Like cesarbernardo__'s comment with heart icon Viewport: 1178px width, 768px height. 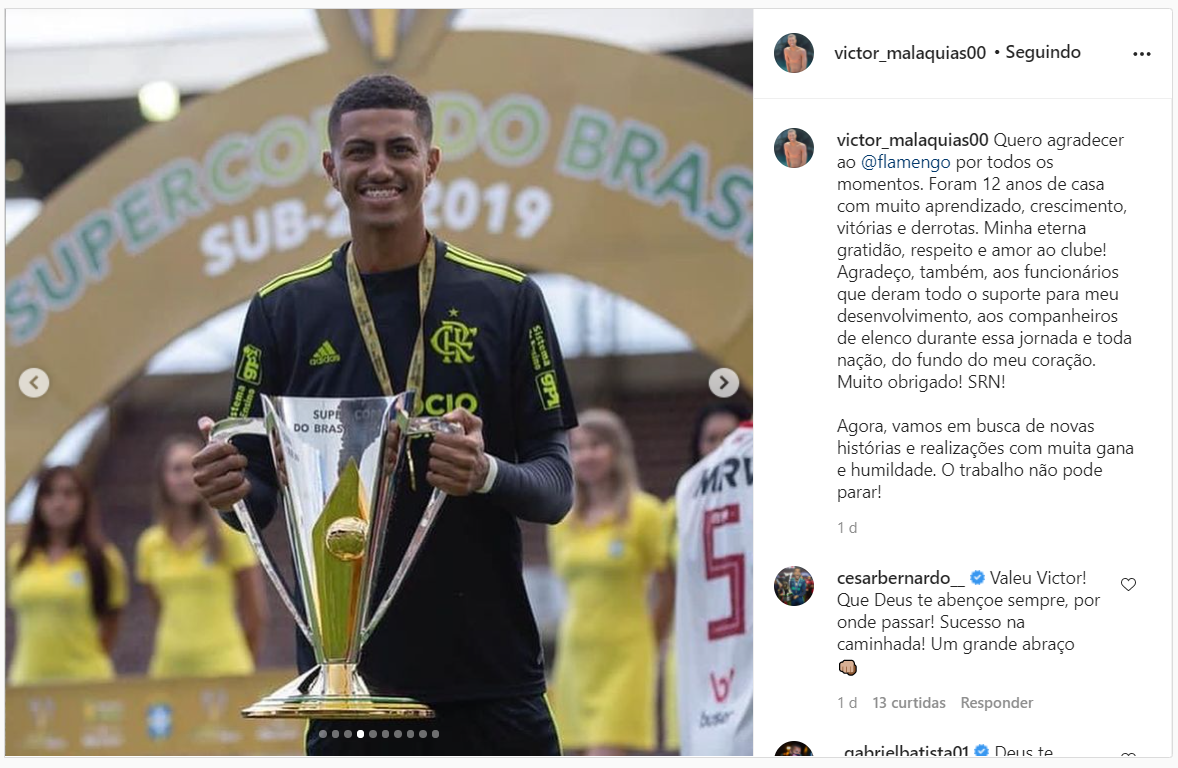coord(1128,584)
